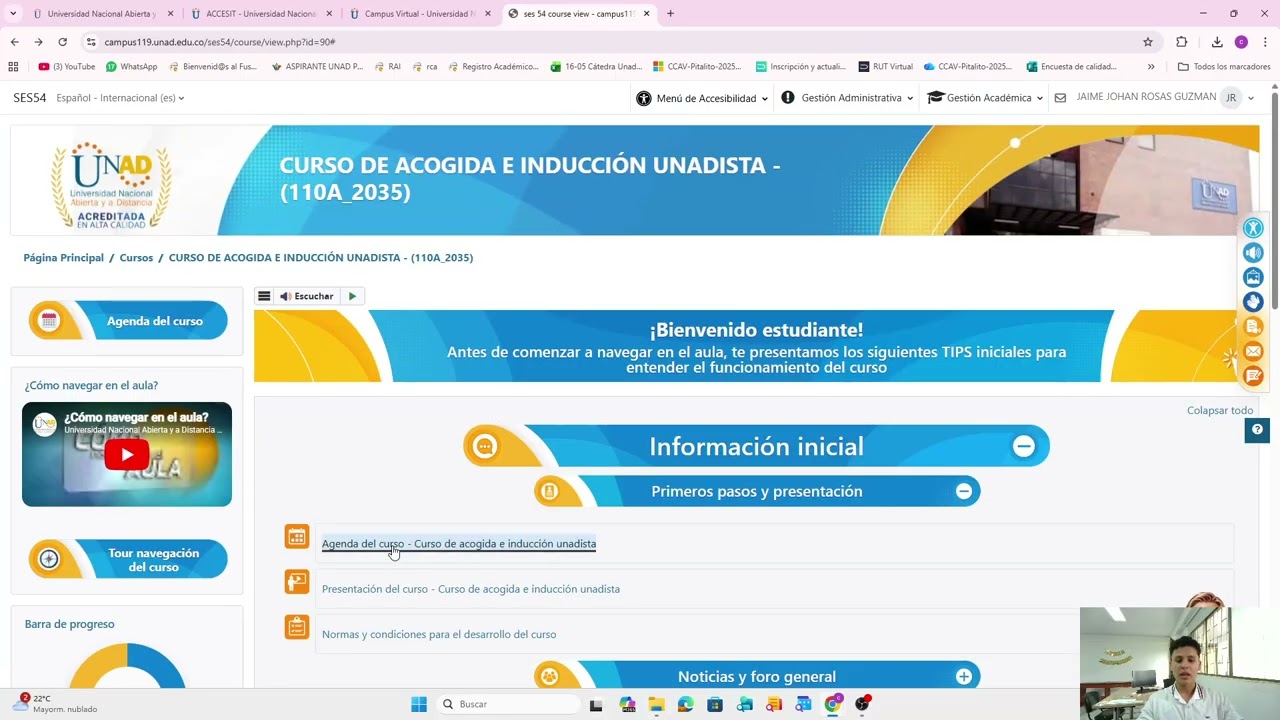Start the Tour navegación del curso

pyautogui.click(x=128, y=560)
